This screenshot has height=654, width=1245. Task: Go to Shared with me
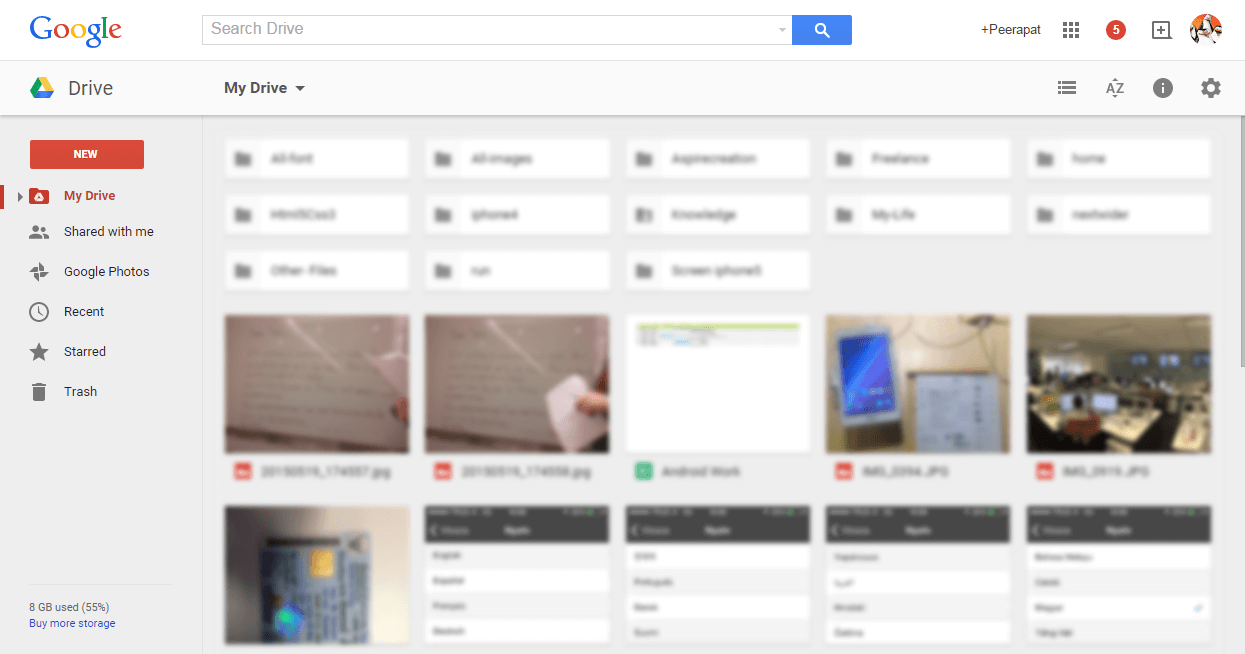tap(109, 232)
